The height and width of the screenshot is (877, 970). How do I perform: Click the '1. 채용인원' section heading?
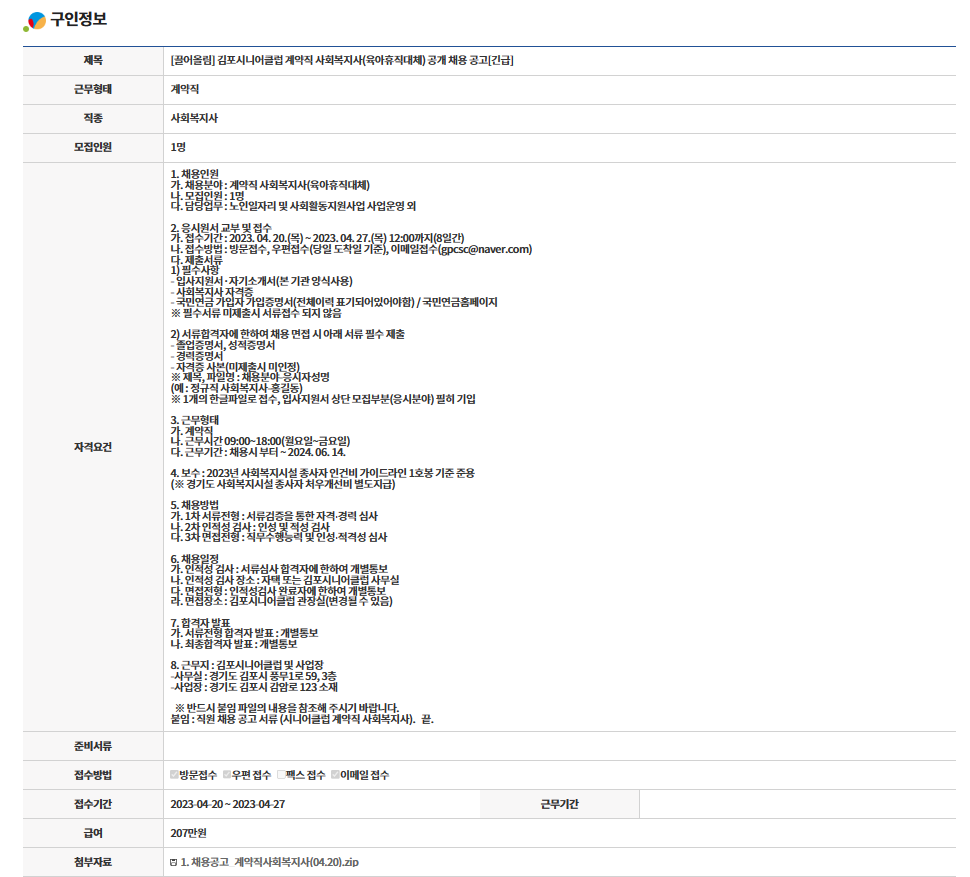click(194, 174)
